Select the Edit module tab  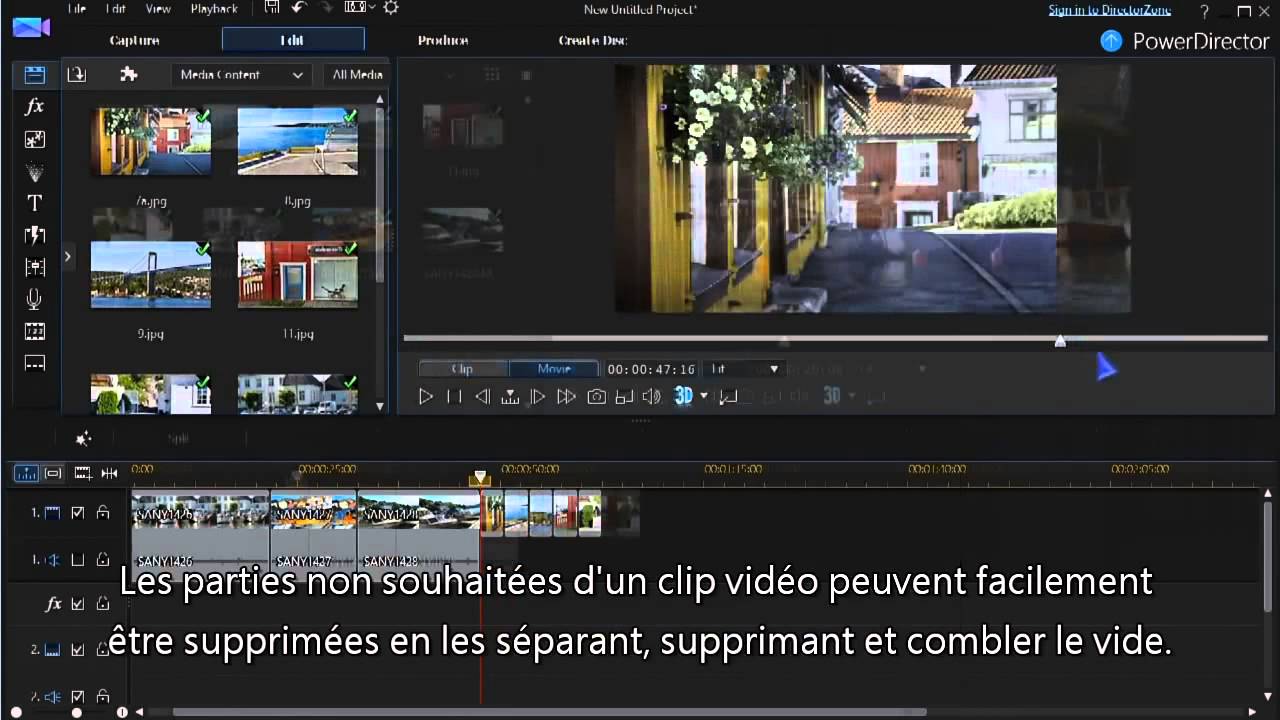pyautogui.click(x=293, y=40)
